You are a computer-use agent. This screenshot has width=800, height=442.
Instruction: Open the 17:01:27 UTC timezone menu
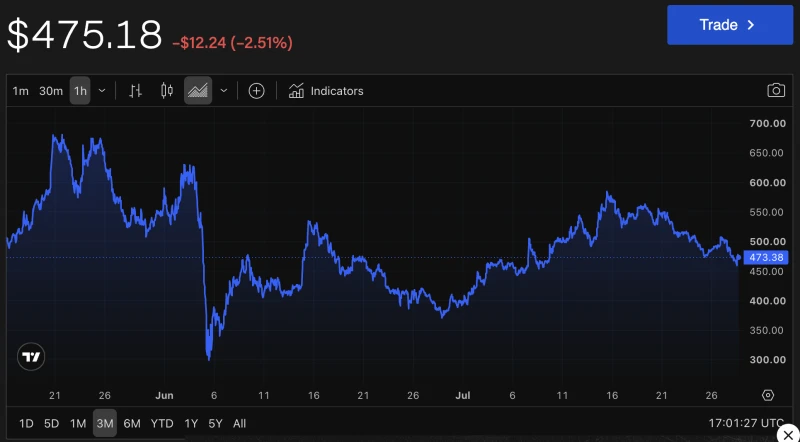coord(746,423)
